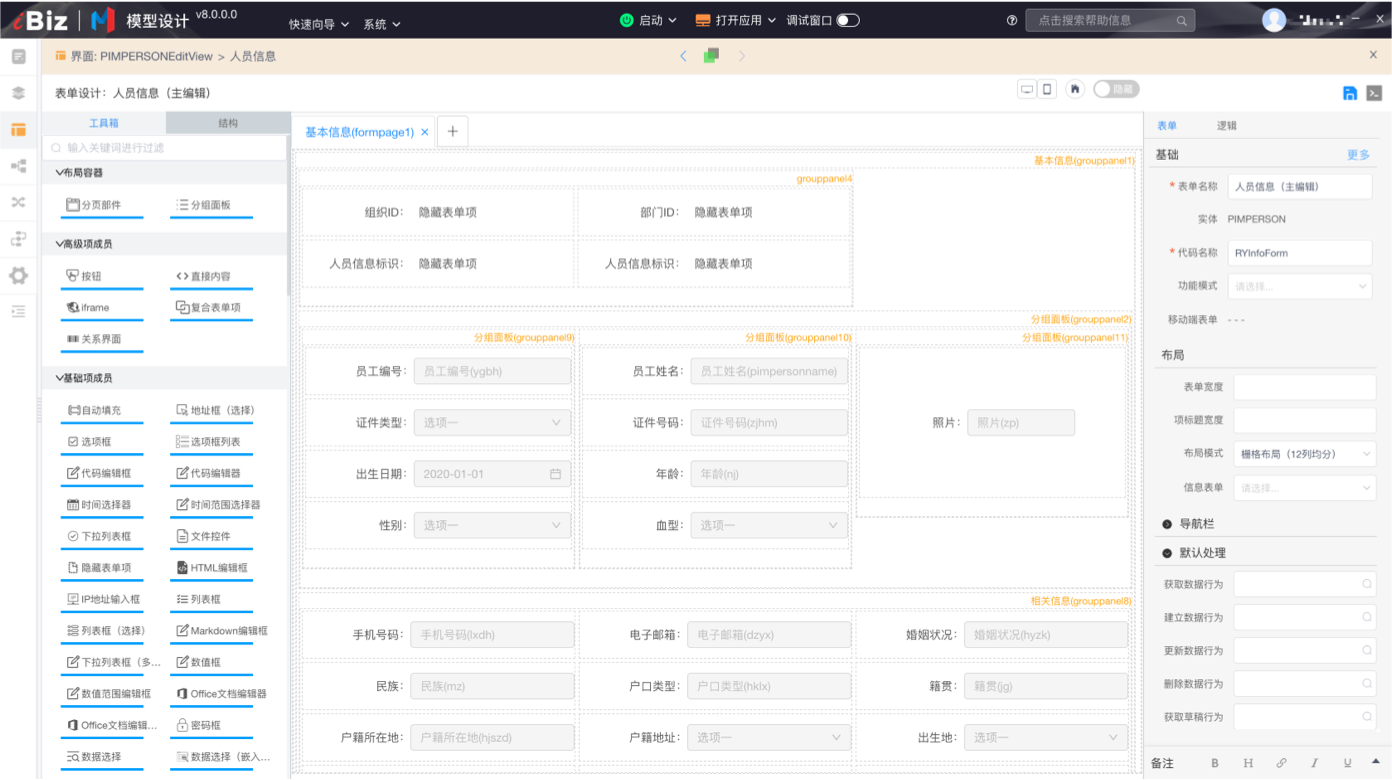Image resolution: width=1392 pixels, height=780 pixels.
Task: Select the flow diagram icon in sidebar
Action: [x=18, y=239]
